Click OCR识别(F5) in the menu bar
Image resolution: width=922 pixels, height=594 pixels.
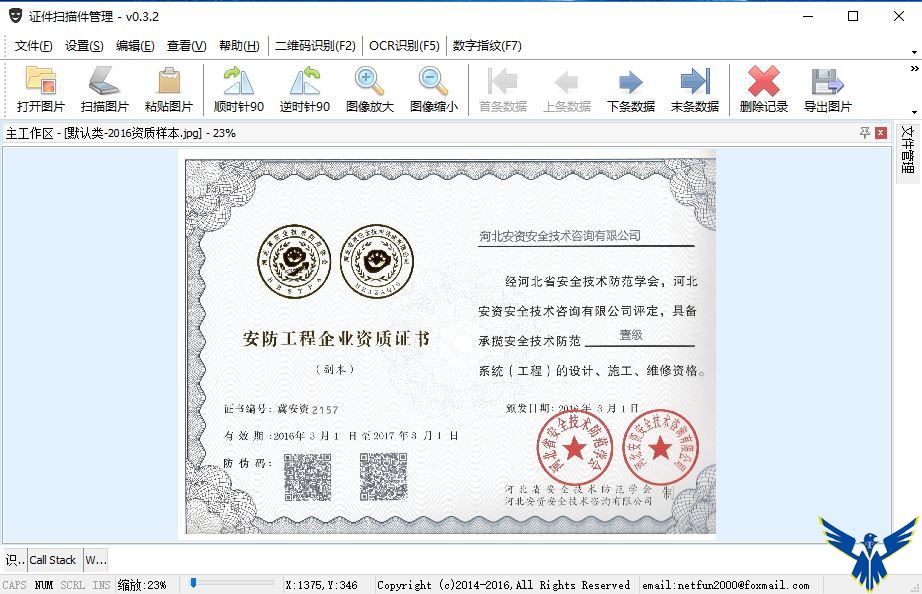pyautogui.click(x=404, y=46)
